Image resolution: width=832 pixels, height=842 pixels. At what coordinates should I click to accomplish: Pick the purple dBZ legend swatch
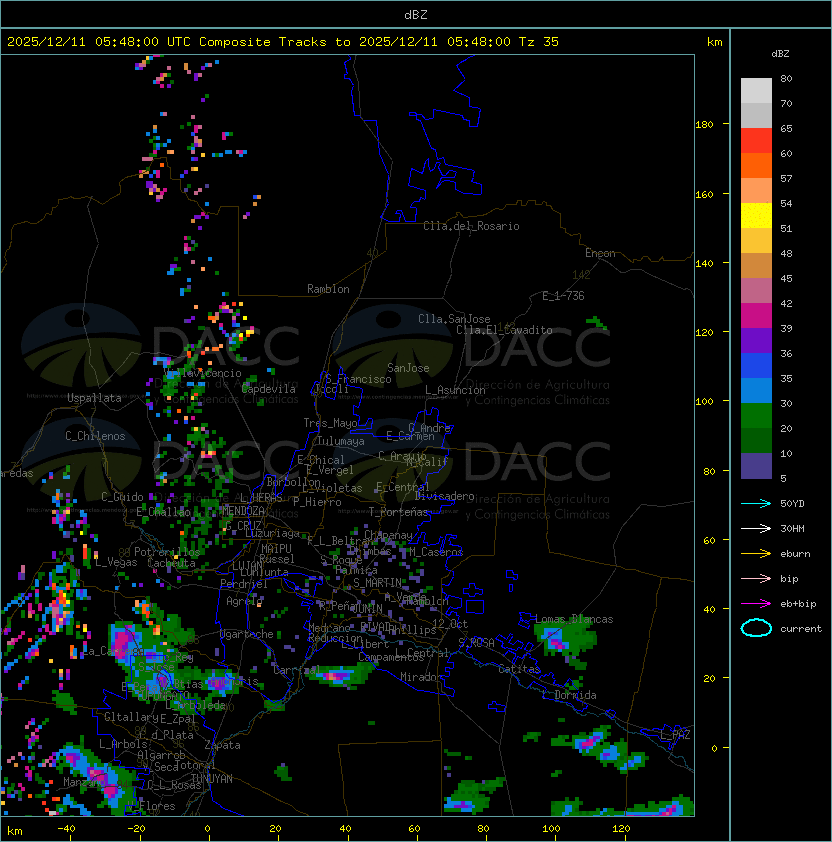point(756,340)
